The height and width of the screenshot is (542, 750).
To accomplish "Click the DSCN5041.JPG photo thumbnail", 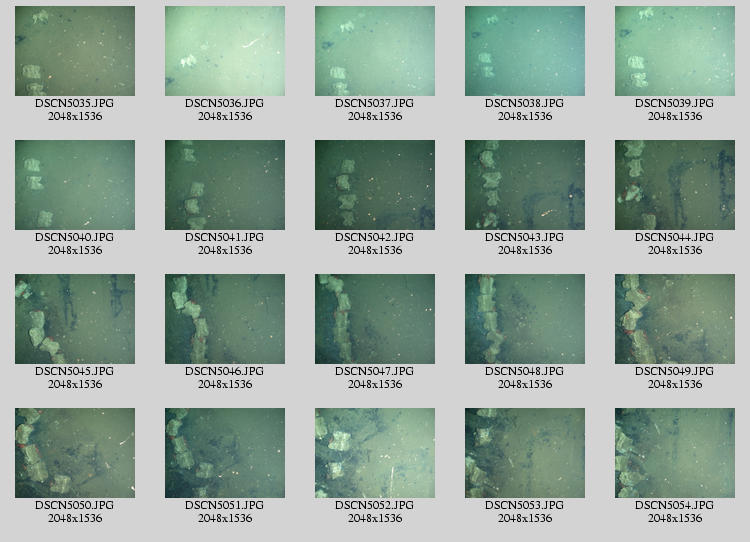I will (x=225, y=185).
